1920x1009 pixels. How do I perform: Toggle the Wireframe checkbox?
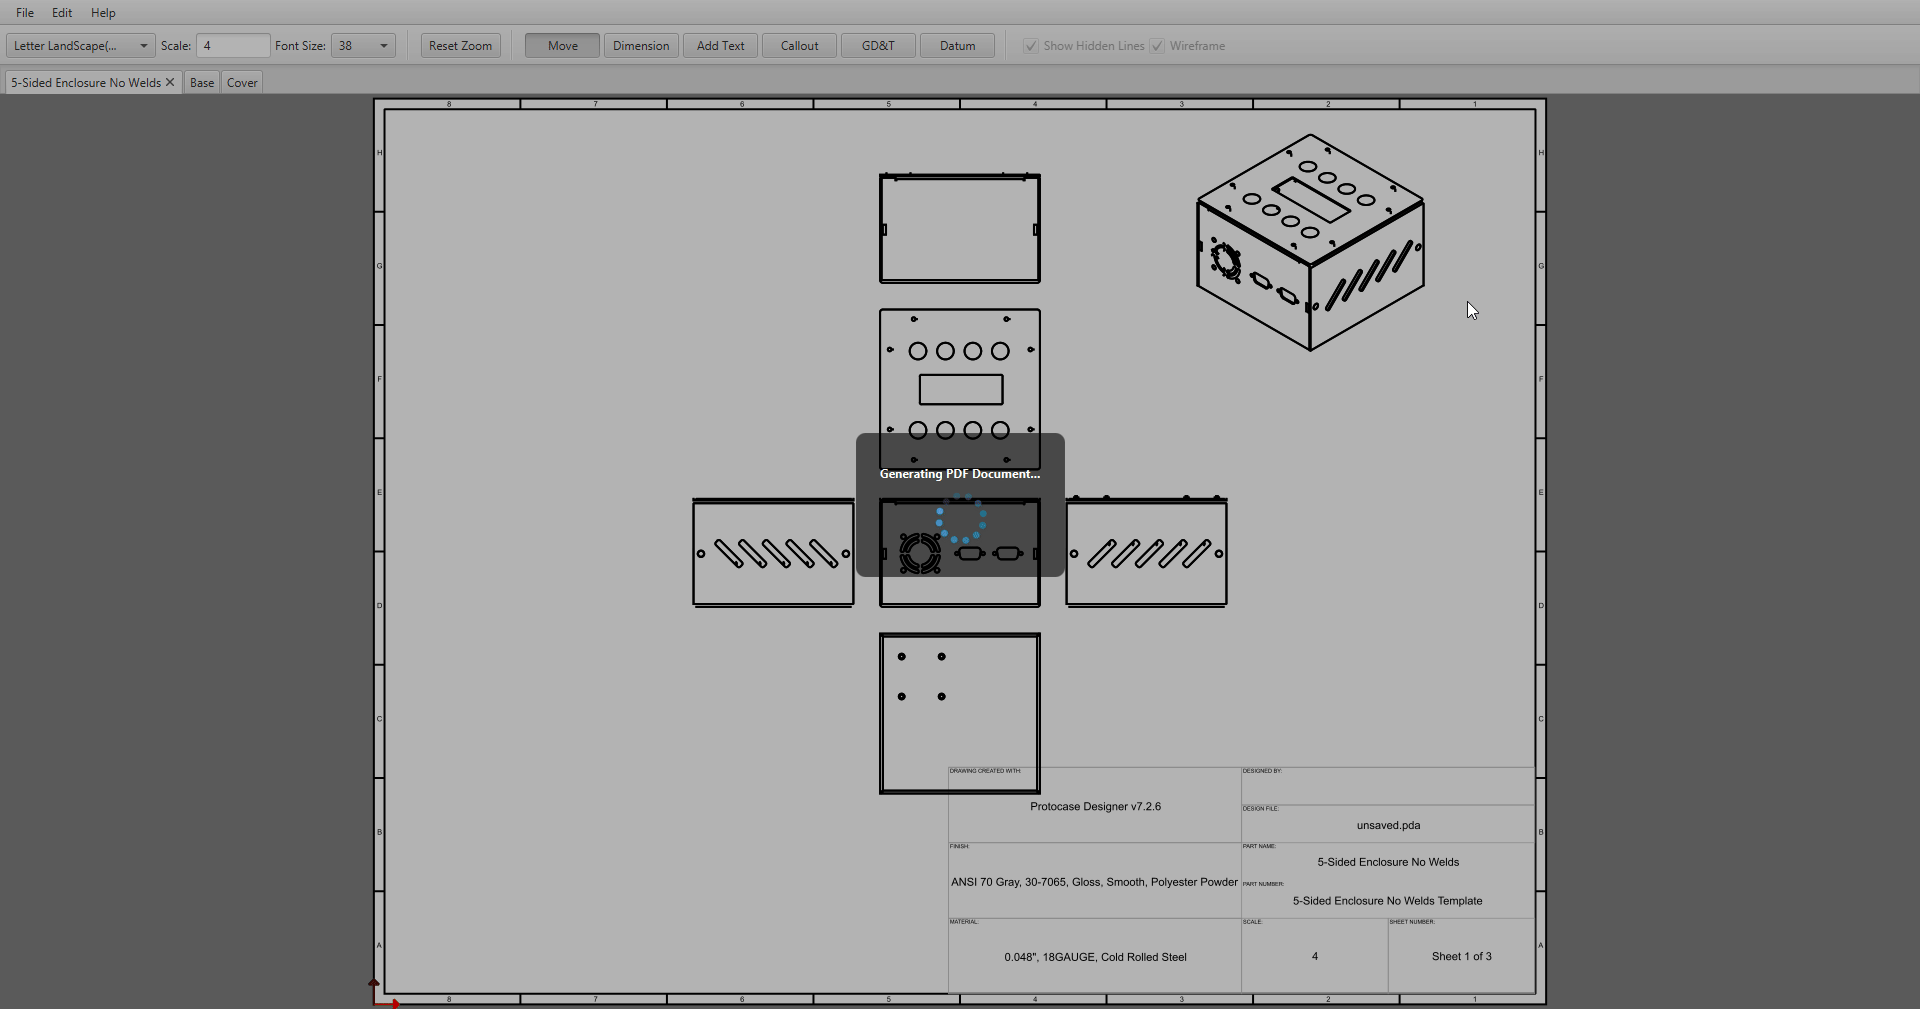1157,46
